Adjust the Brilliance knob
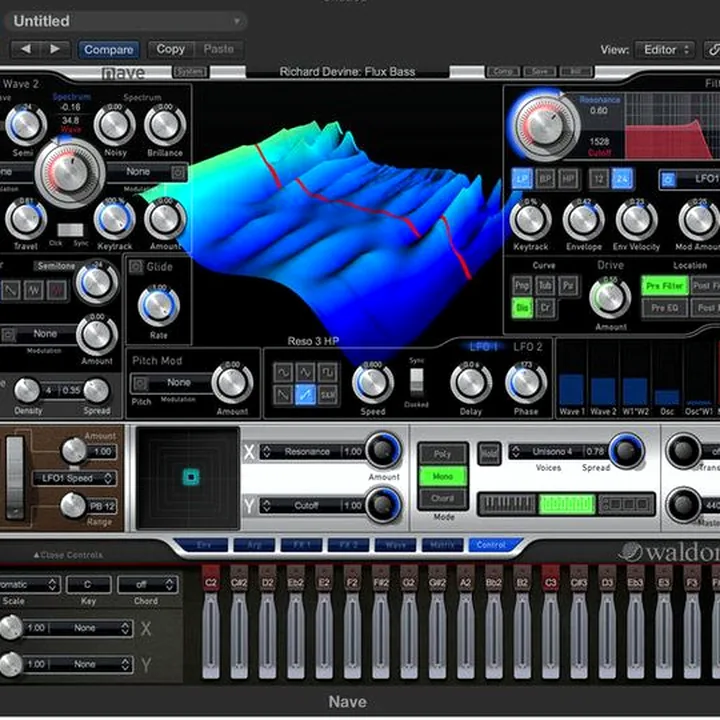This screenshot has width=720, height=720. (164, 125)
